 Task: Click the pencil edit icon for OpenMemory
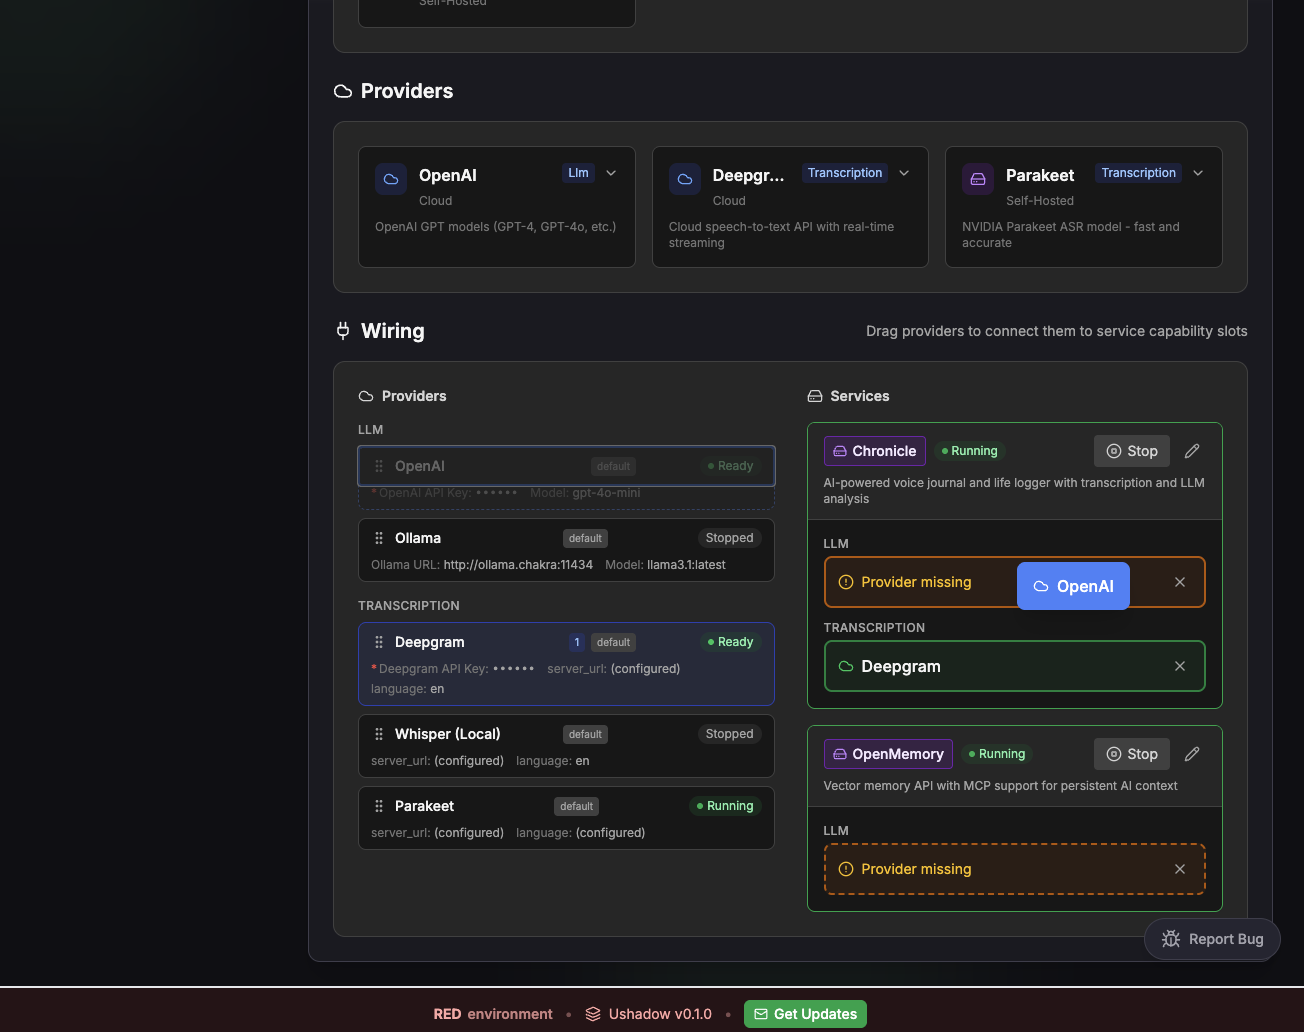click(1192, 754)
